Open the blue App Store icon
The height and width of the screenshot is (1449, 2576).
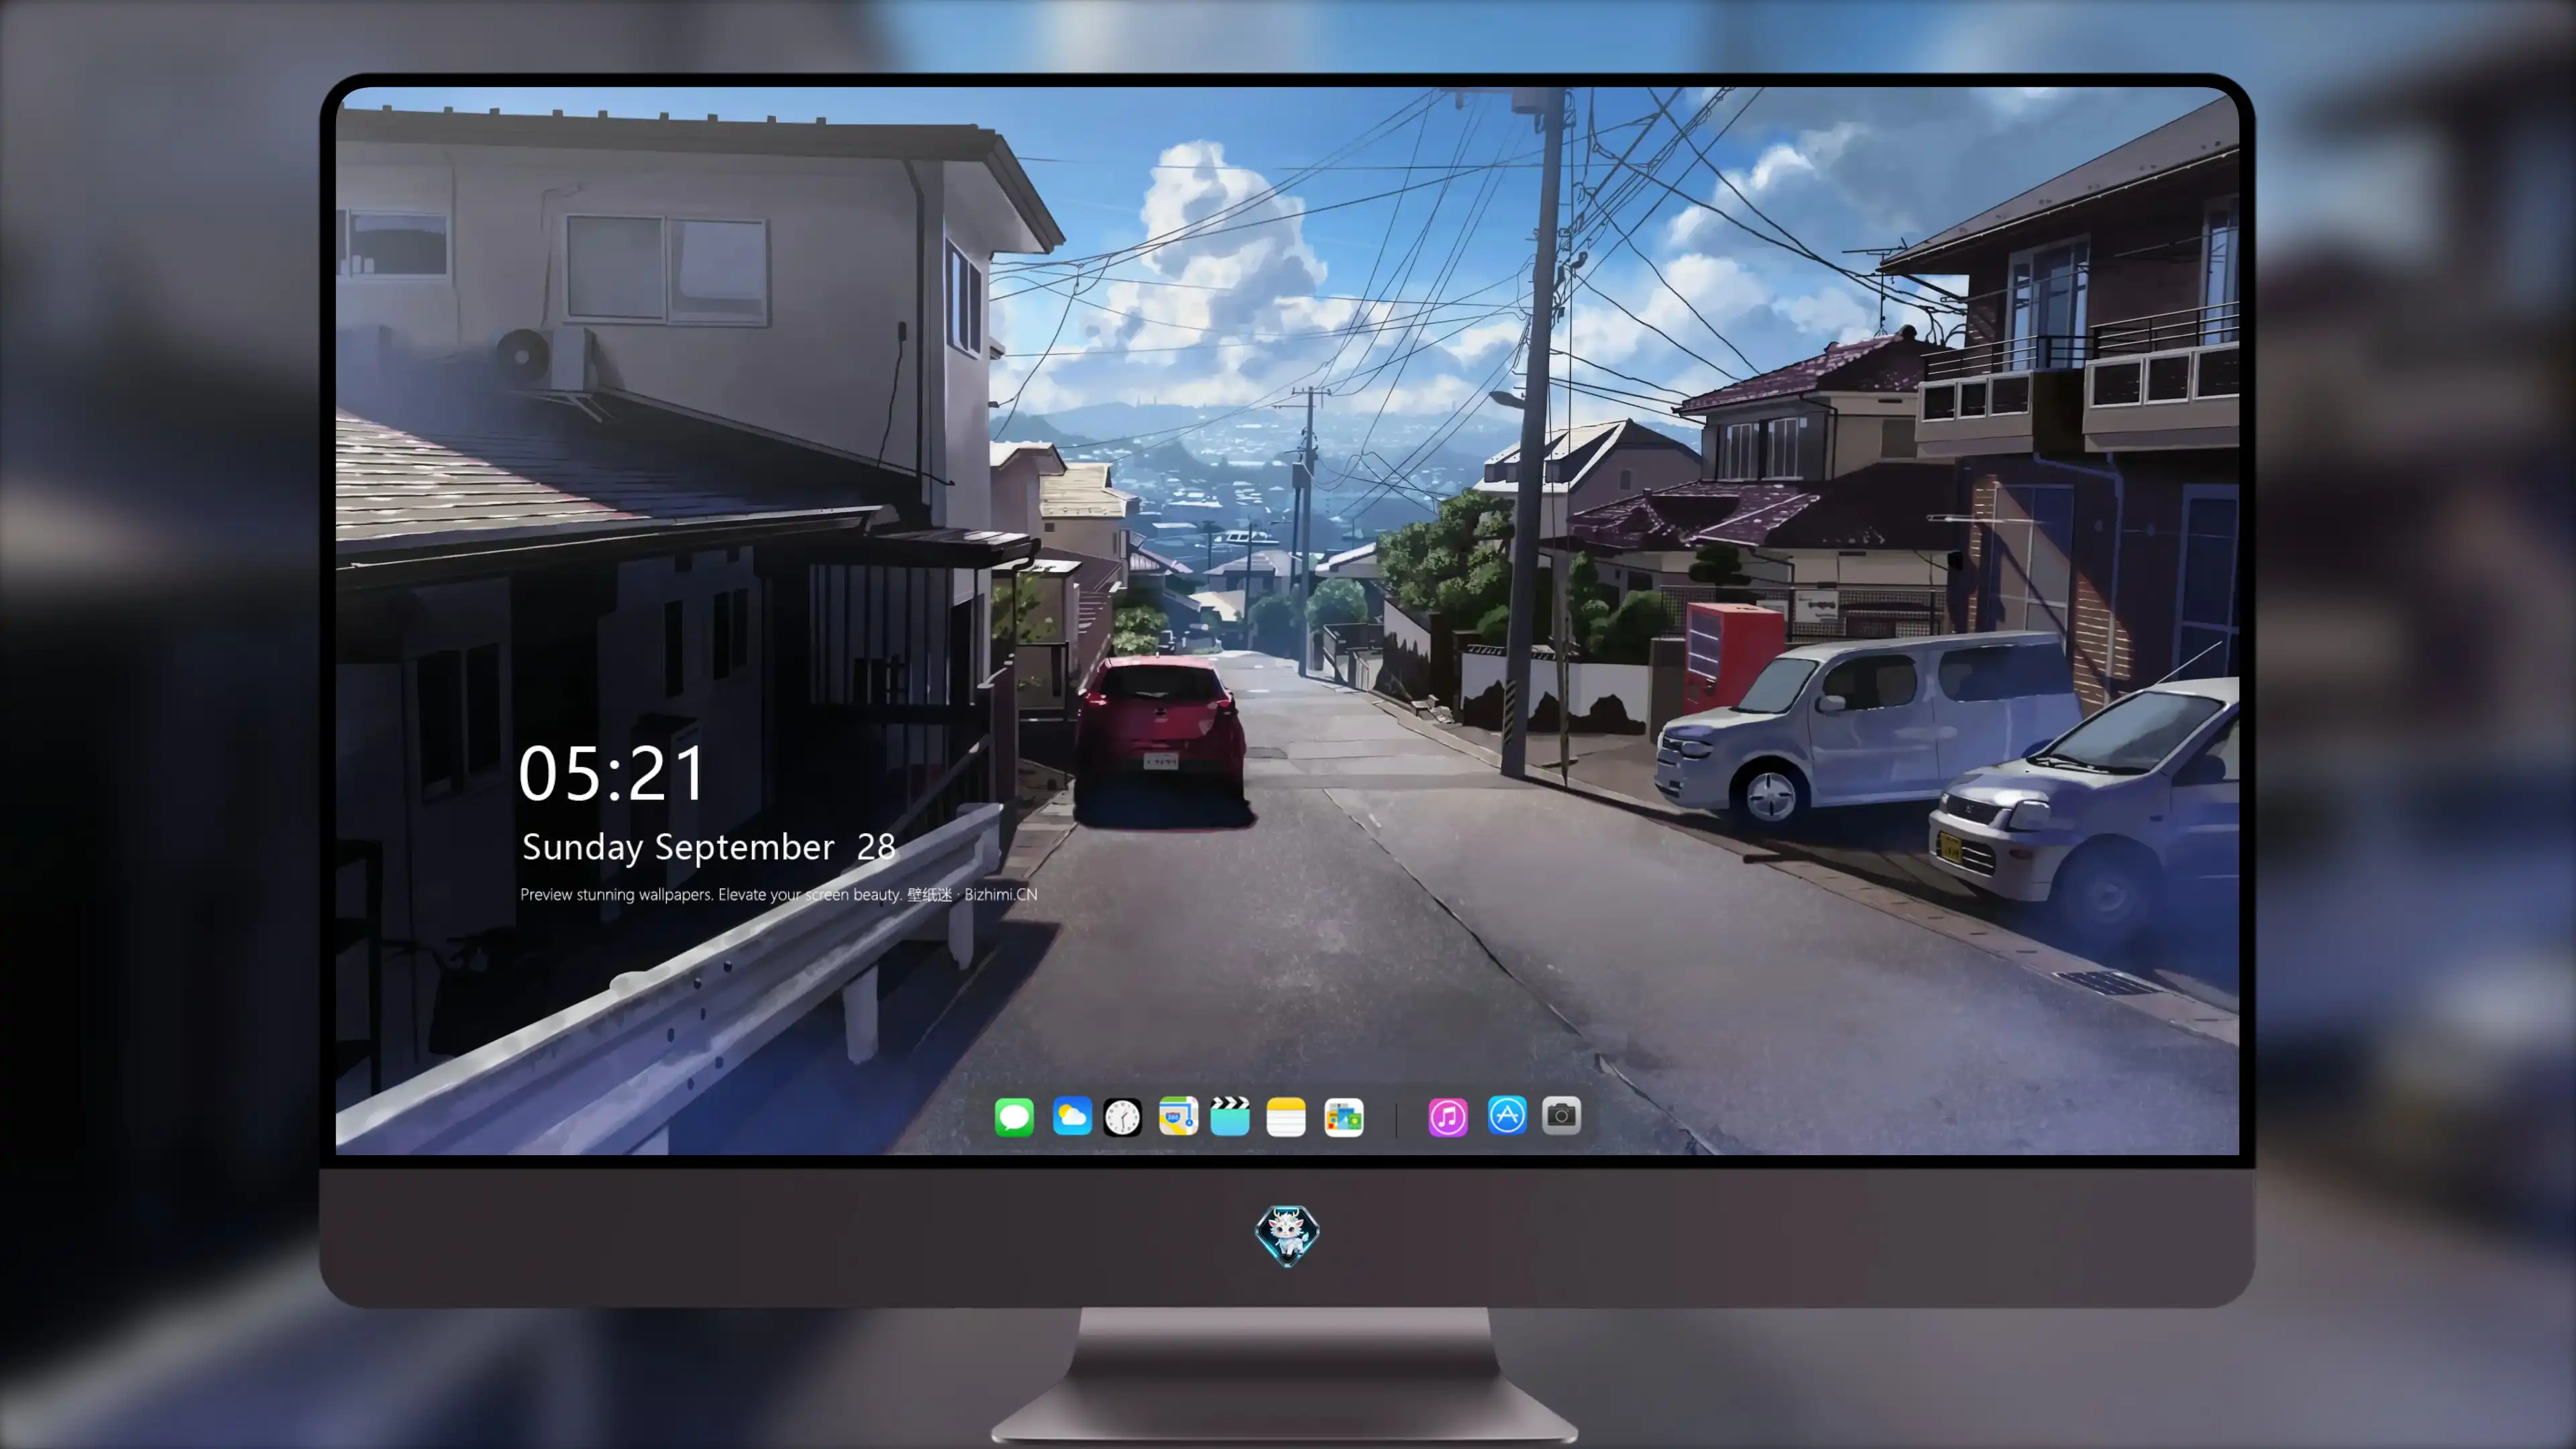pyautogui.click(x=1507, y=1115)
